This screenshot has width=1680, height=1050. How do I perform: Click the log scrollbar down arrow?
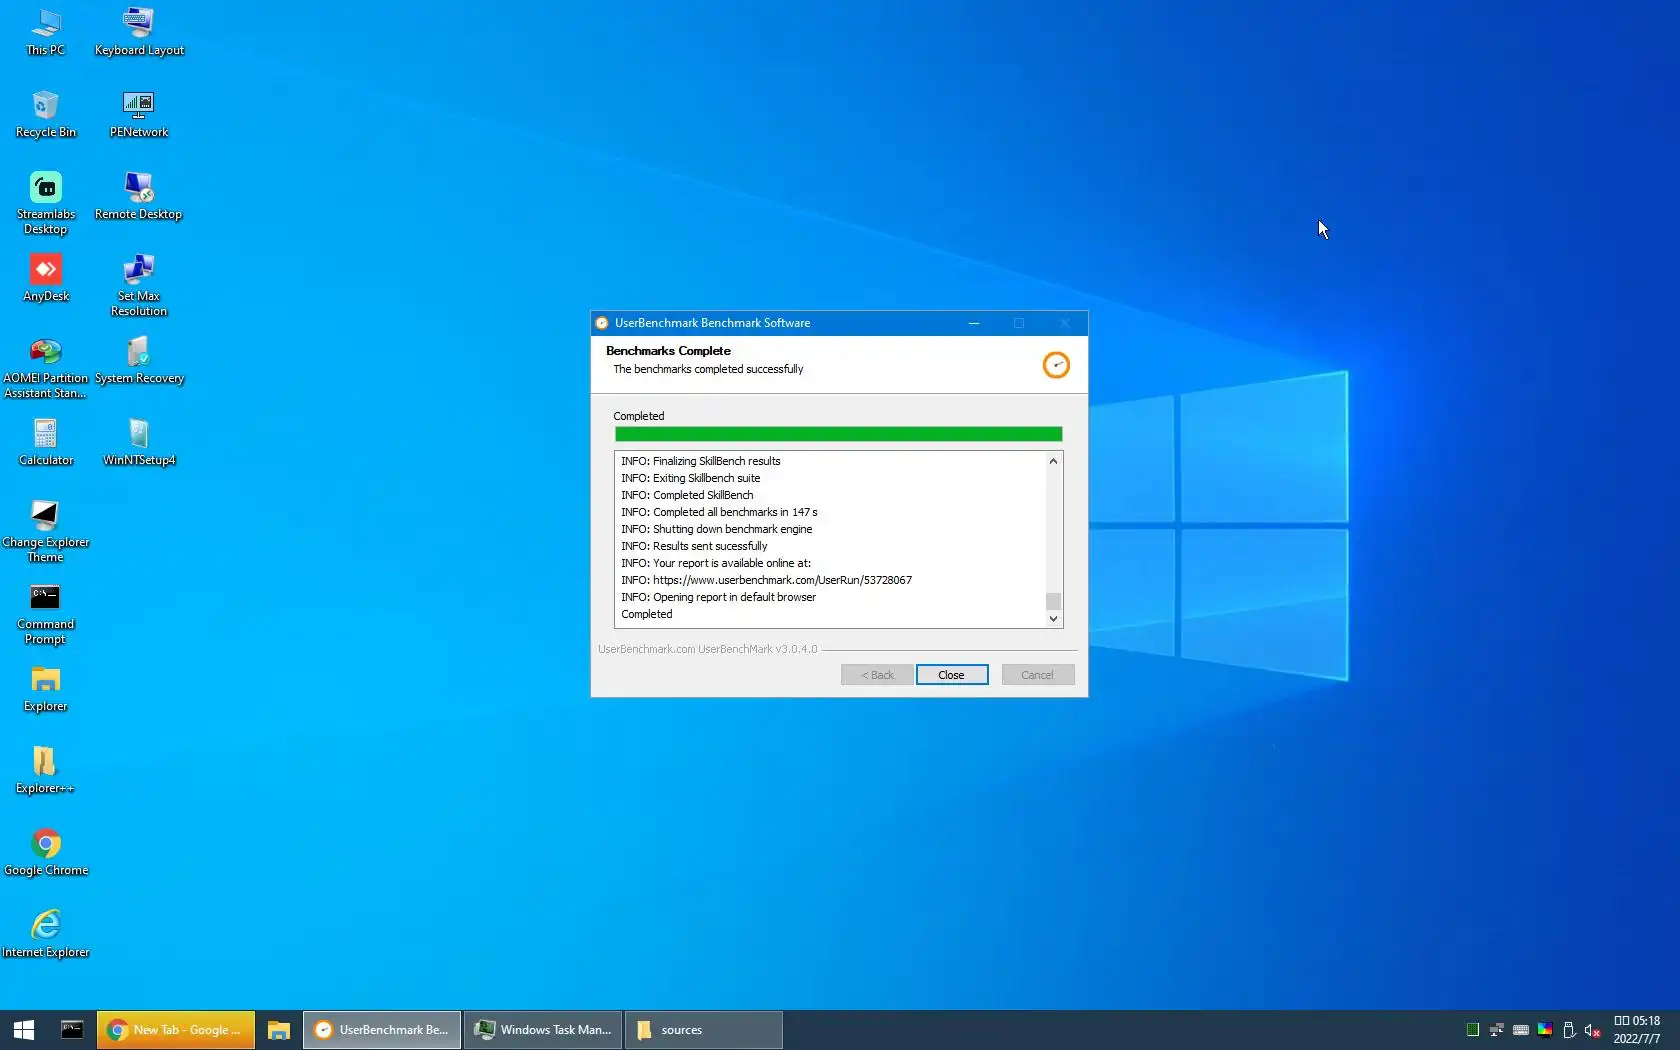[x=1053, y=619]
